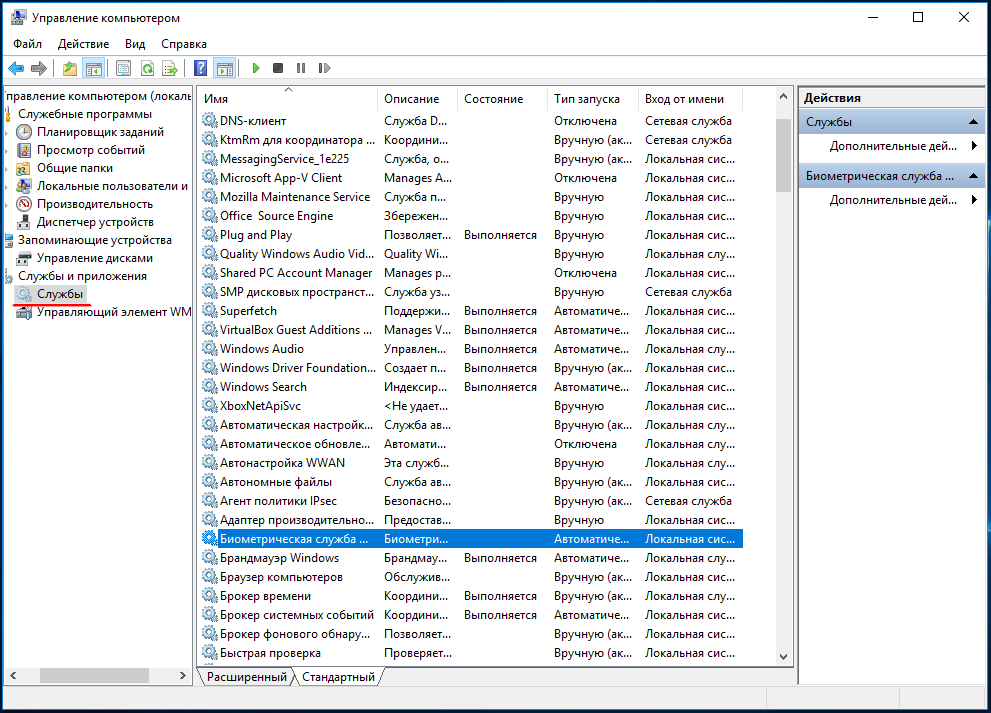Start the service with the green play button

click(255, 68)
